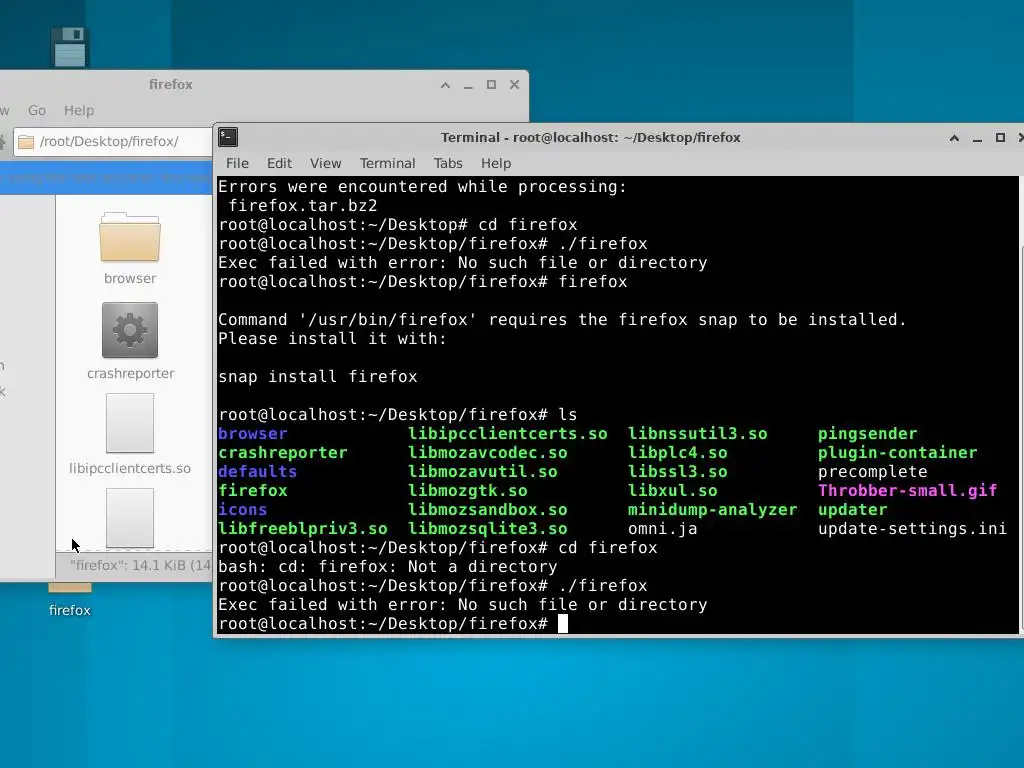This screenshot has height=768, width=1024.
Task: Click 'pingsender' in the terminal listing
Action: click(867, 434)
